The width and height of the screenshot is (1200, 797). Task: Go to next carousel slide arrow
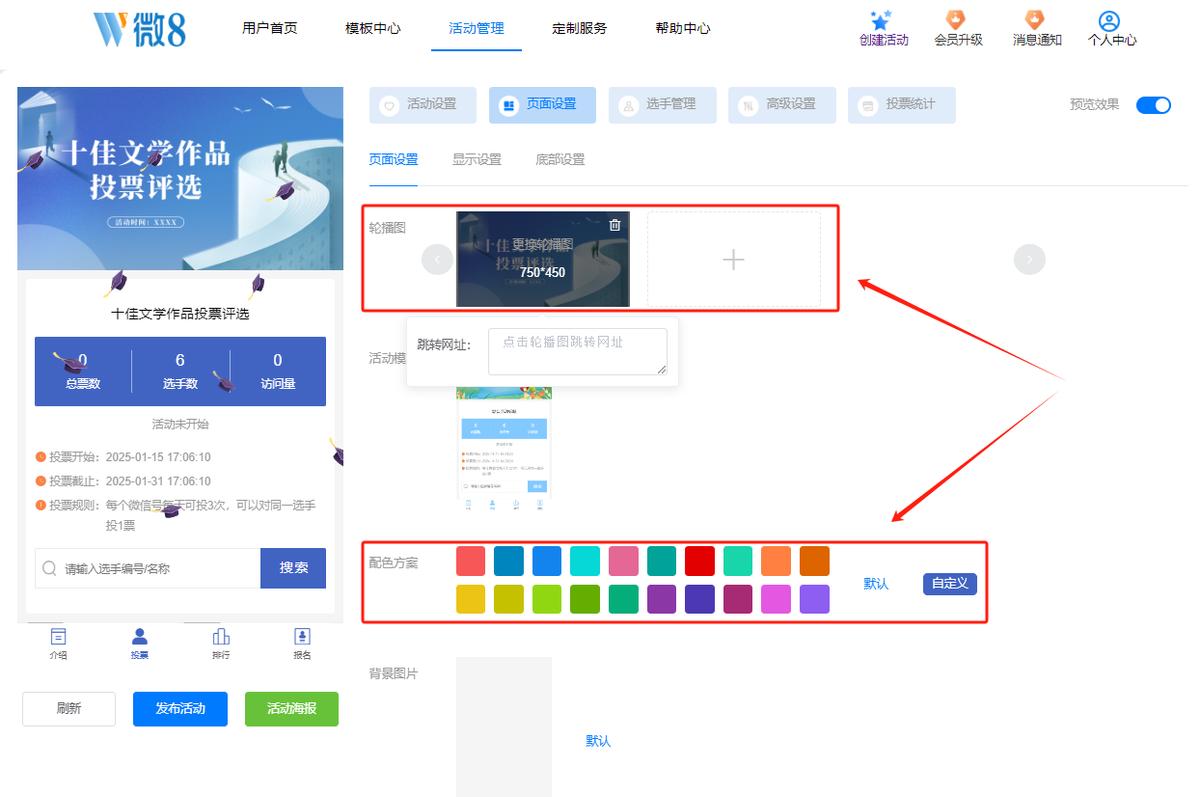coord(1029,260)
